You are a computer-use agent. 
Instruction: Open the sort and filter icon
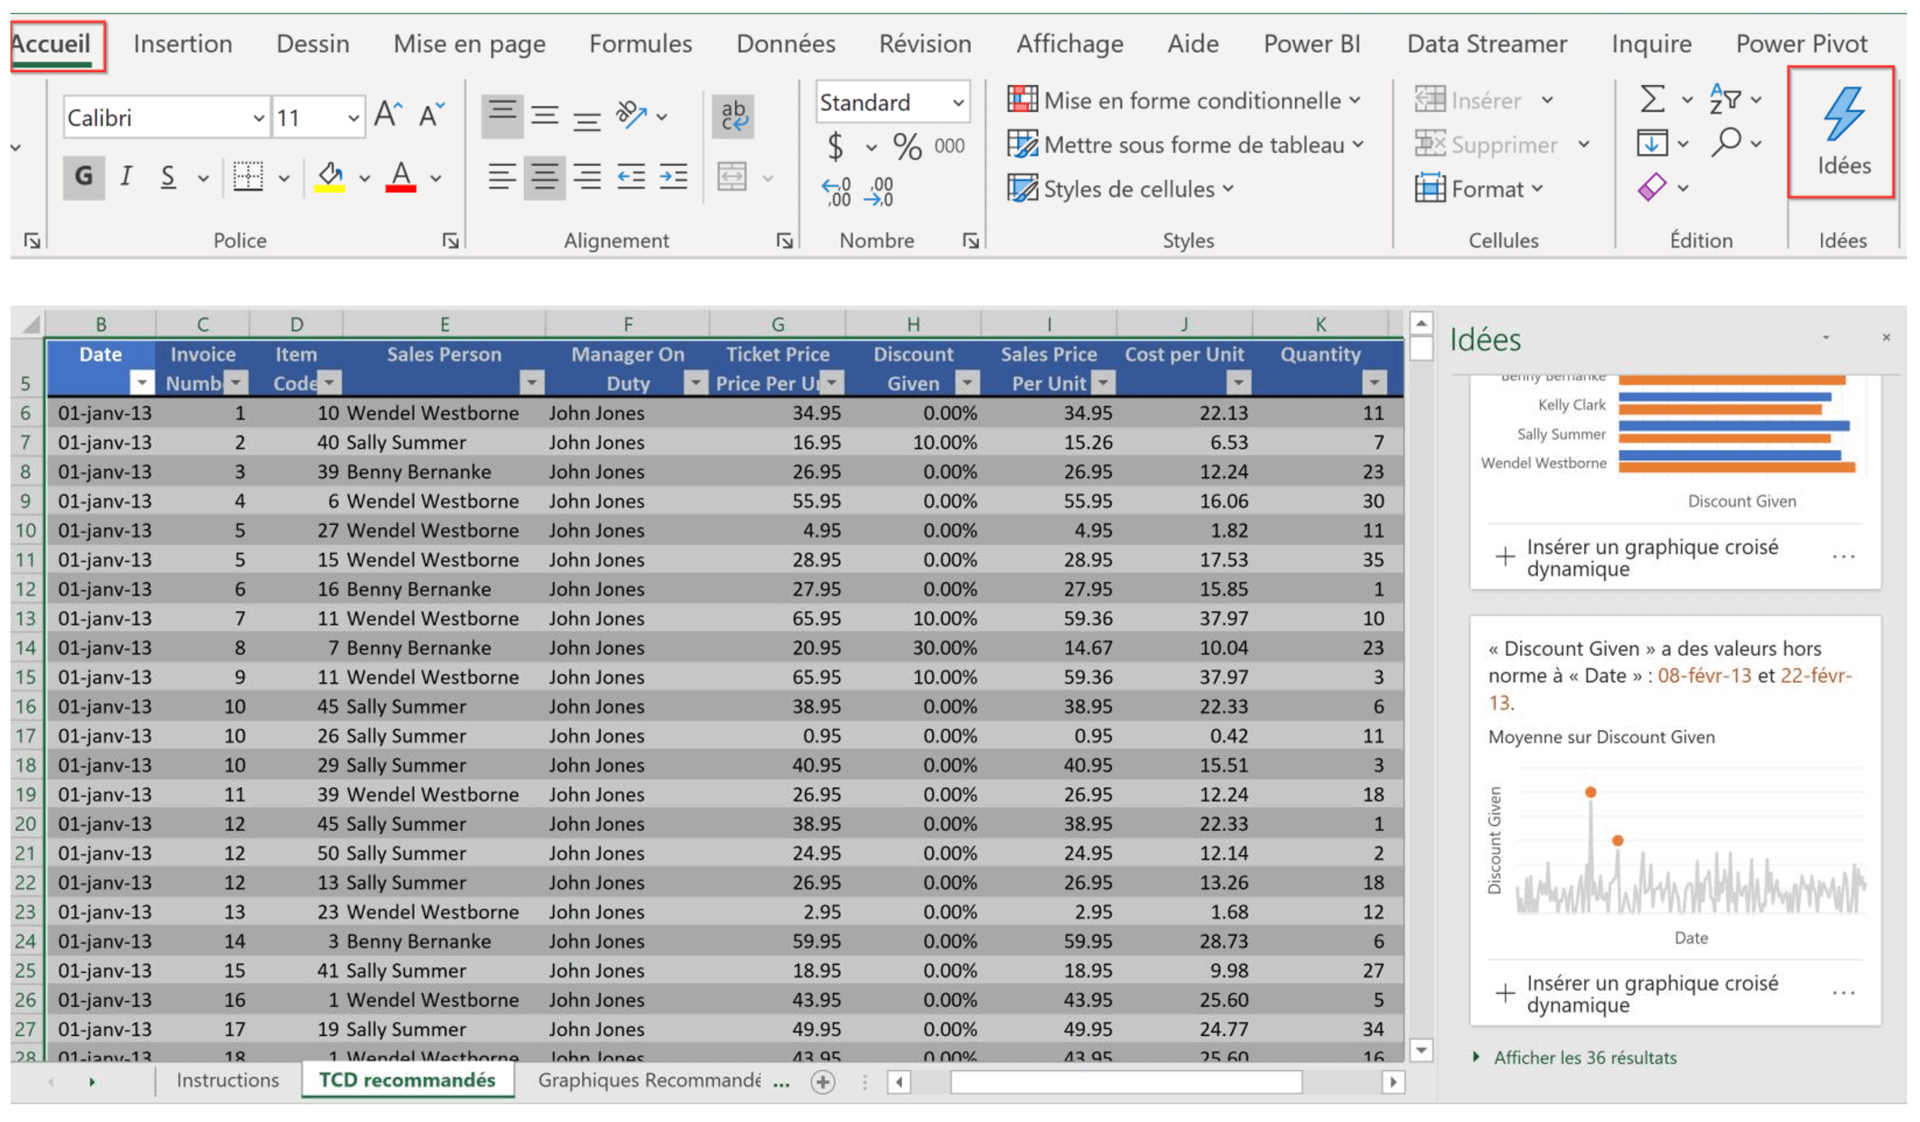(x=1725, y=99)
